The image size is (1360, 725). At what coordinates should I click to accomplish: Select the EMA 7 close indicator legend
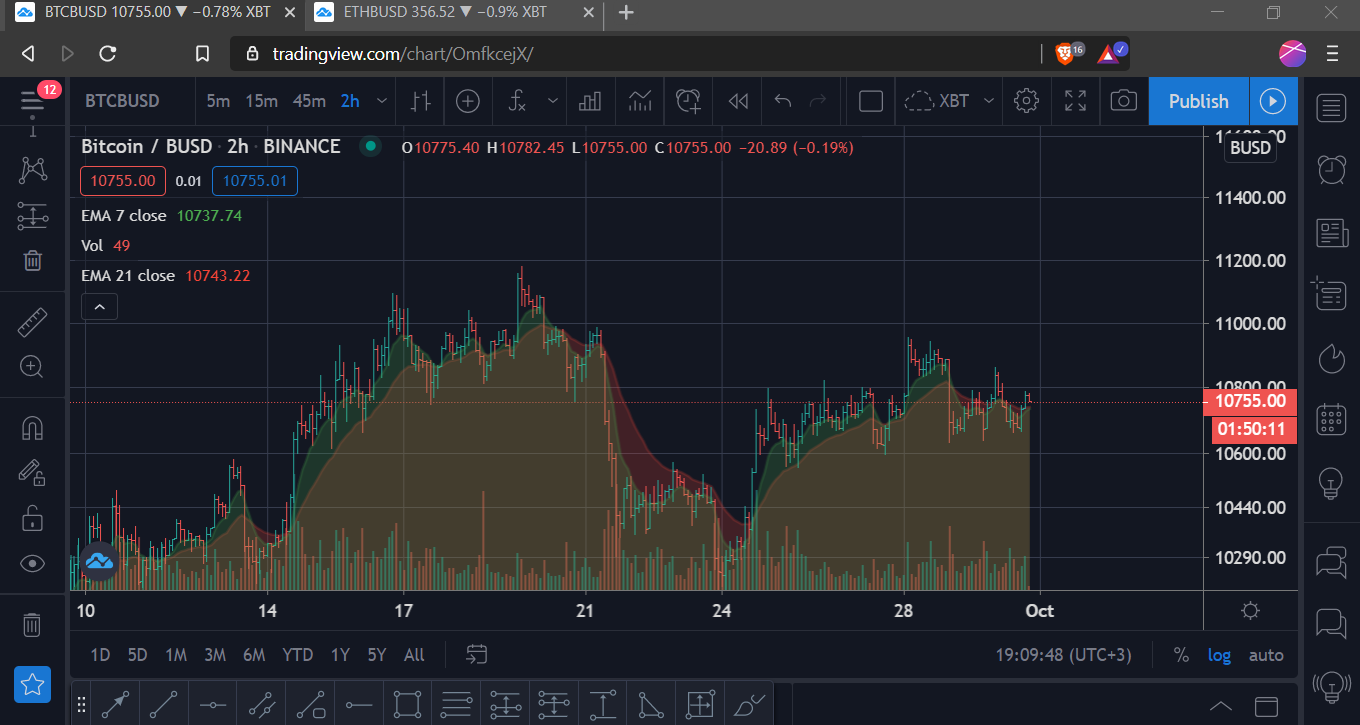point(125,215)
